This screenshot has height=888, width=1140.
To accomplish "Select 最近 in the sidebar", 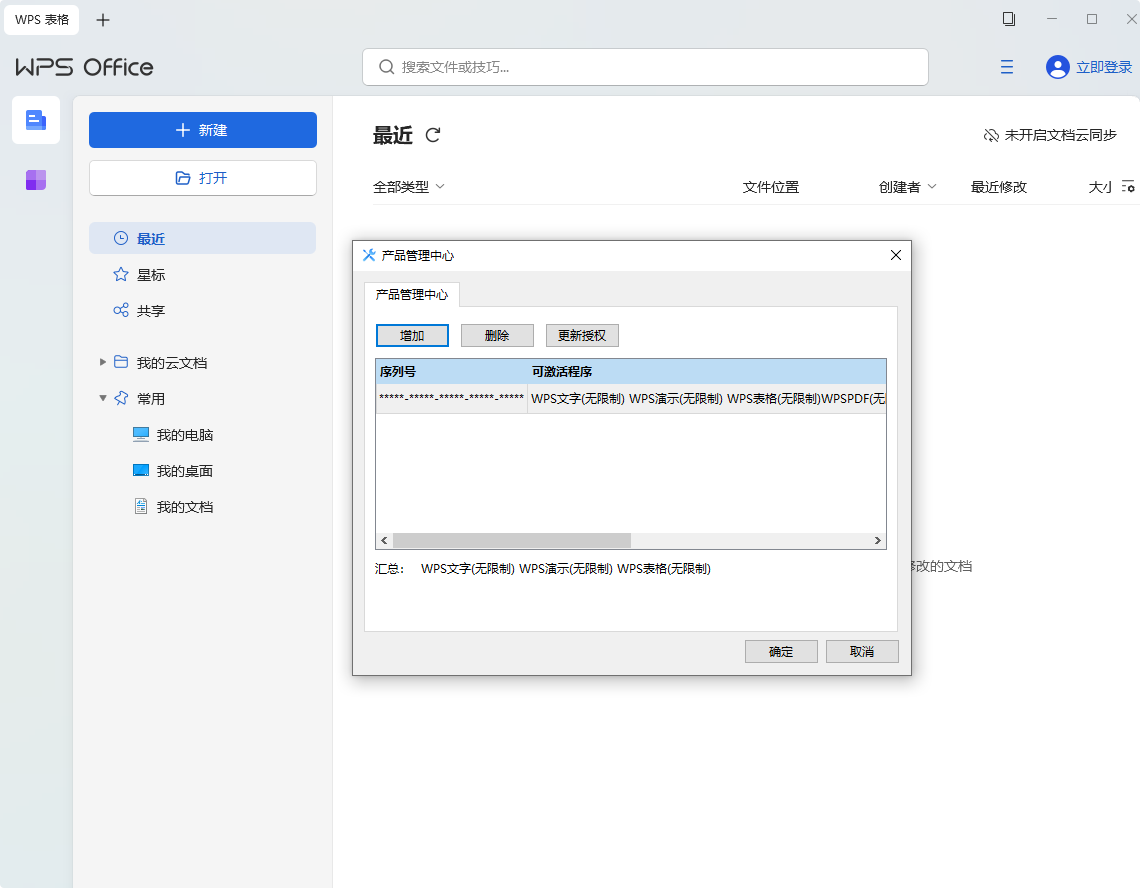I will 203,239.
